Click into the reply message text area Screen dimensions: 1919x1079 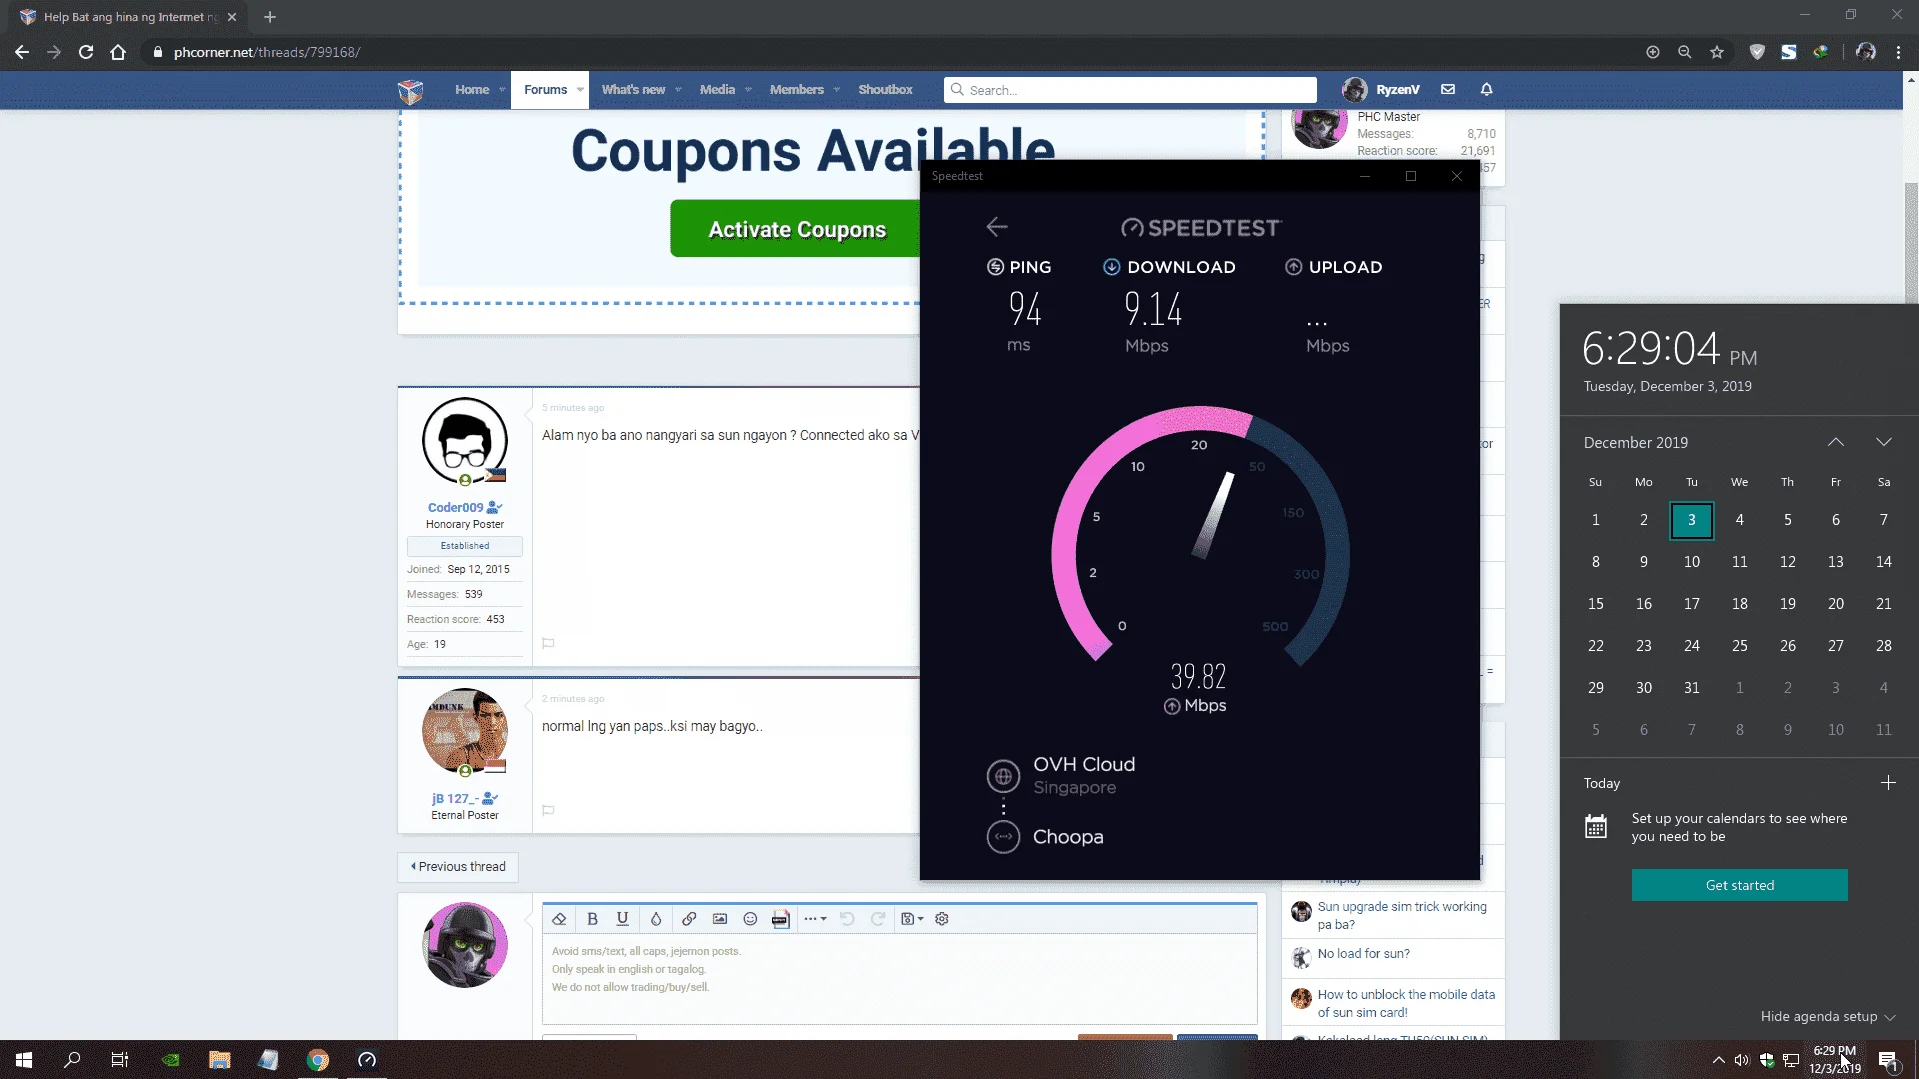[x=900, y=980]
